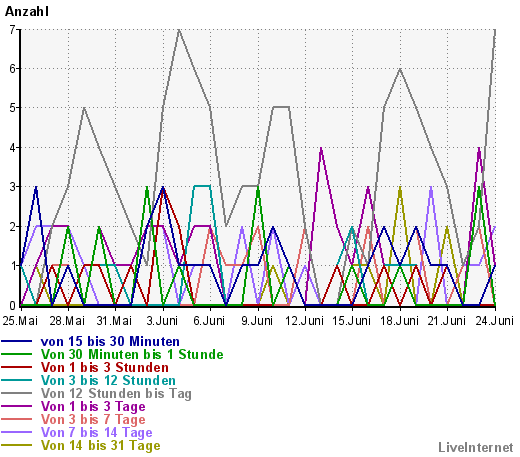520x457 pixels.
Task: Click the y-axis value 5
Action: pyautogui.click(x=13, y=108)
